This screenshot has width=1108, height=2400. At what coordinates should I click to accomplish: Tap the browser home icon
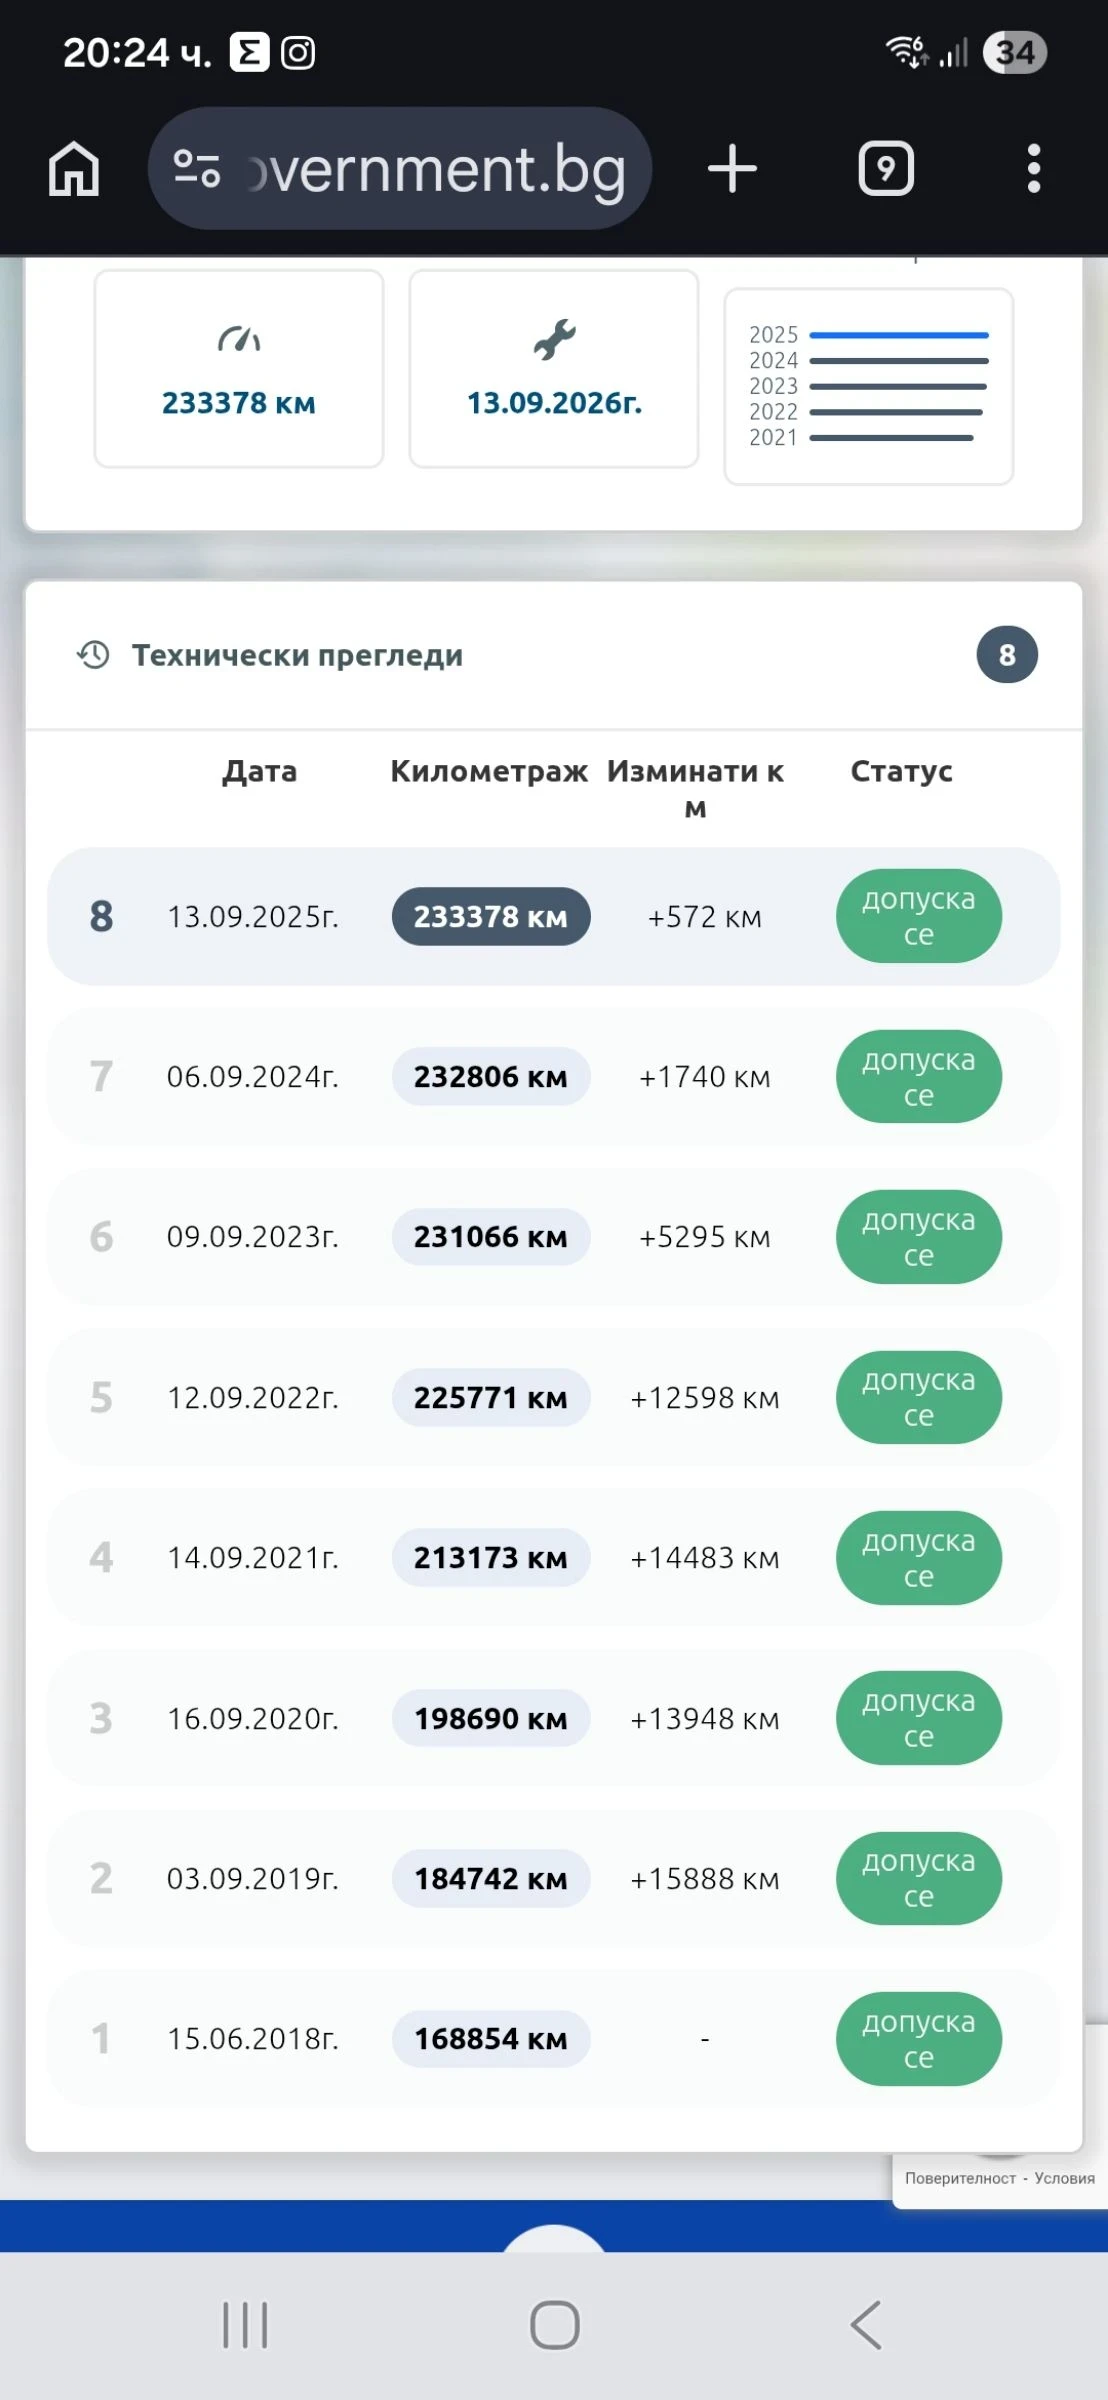[x=74, y=168]
